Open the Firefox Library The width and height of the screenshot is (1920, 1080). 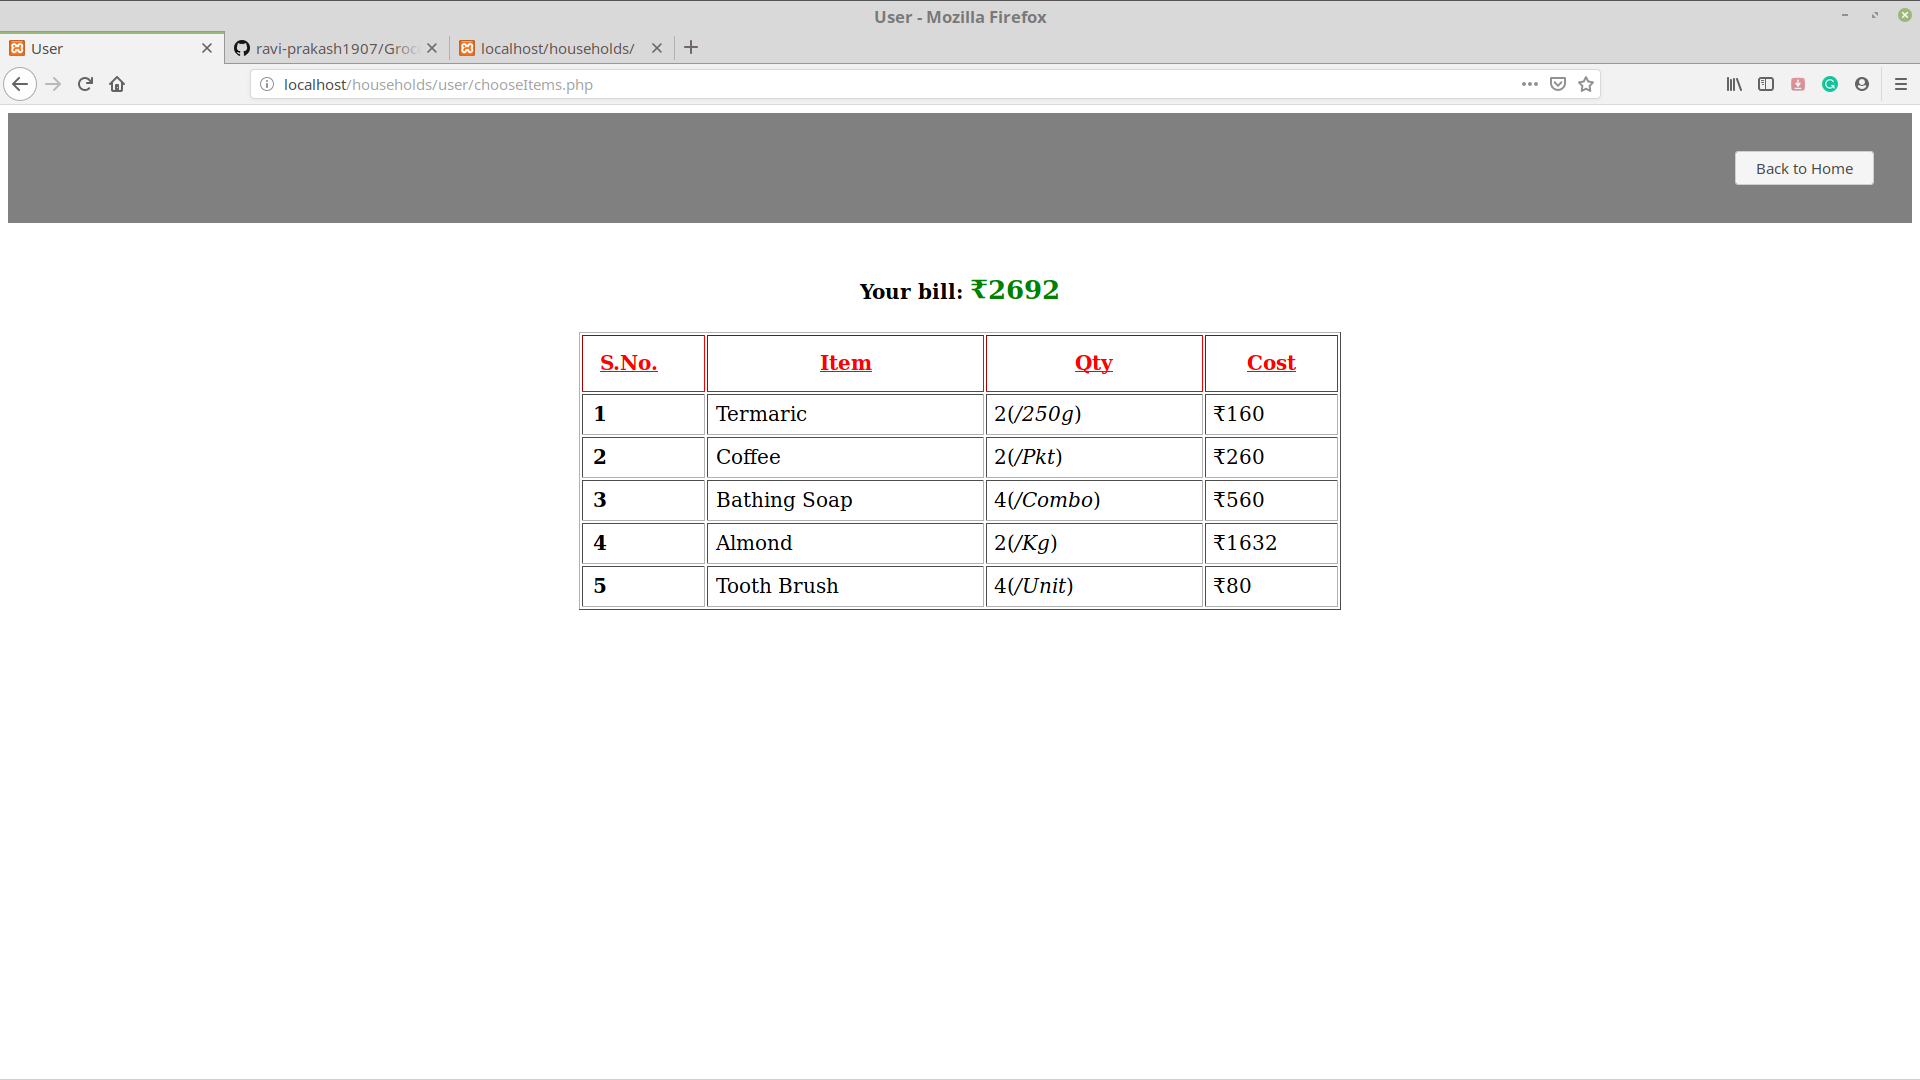(x=1734, y=84)
